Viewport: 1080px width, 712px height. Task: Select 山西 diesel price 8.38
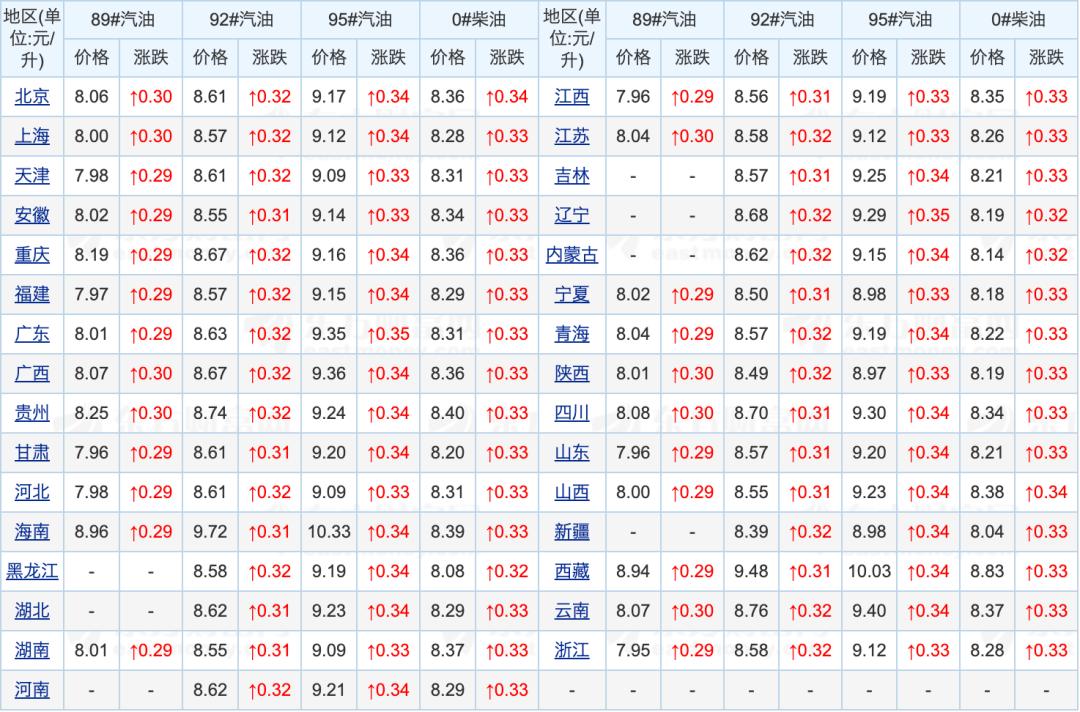point(987,492)
